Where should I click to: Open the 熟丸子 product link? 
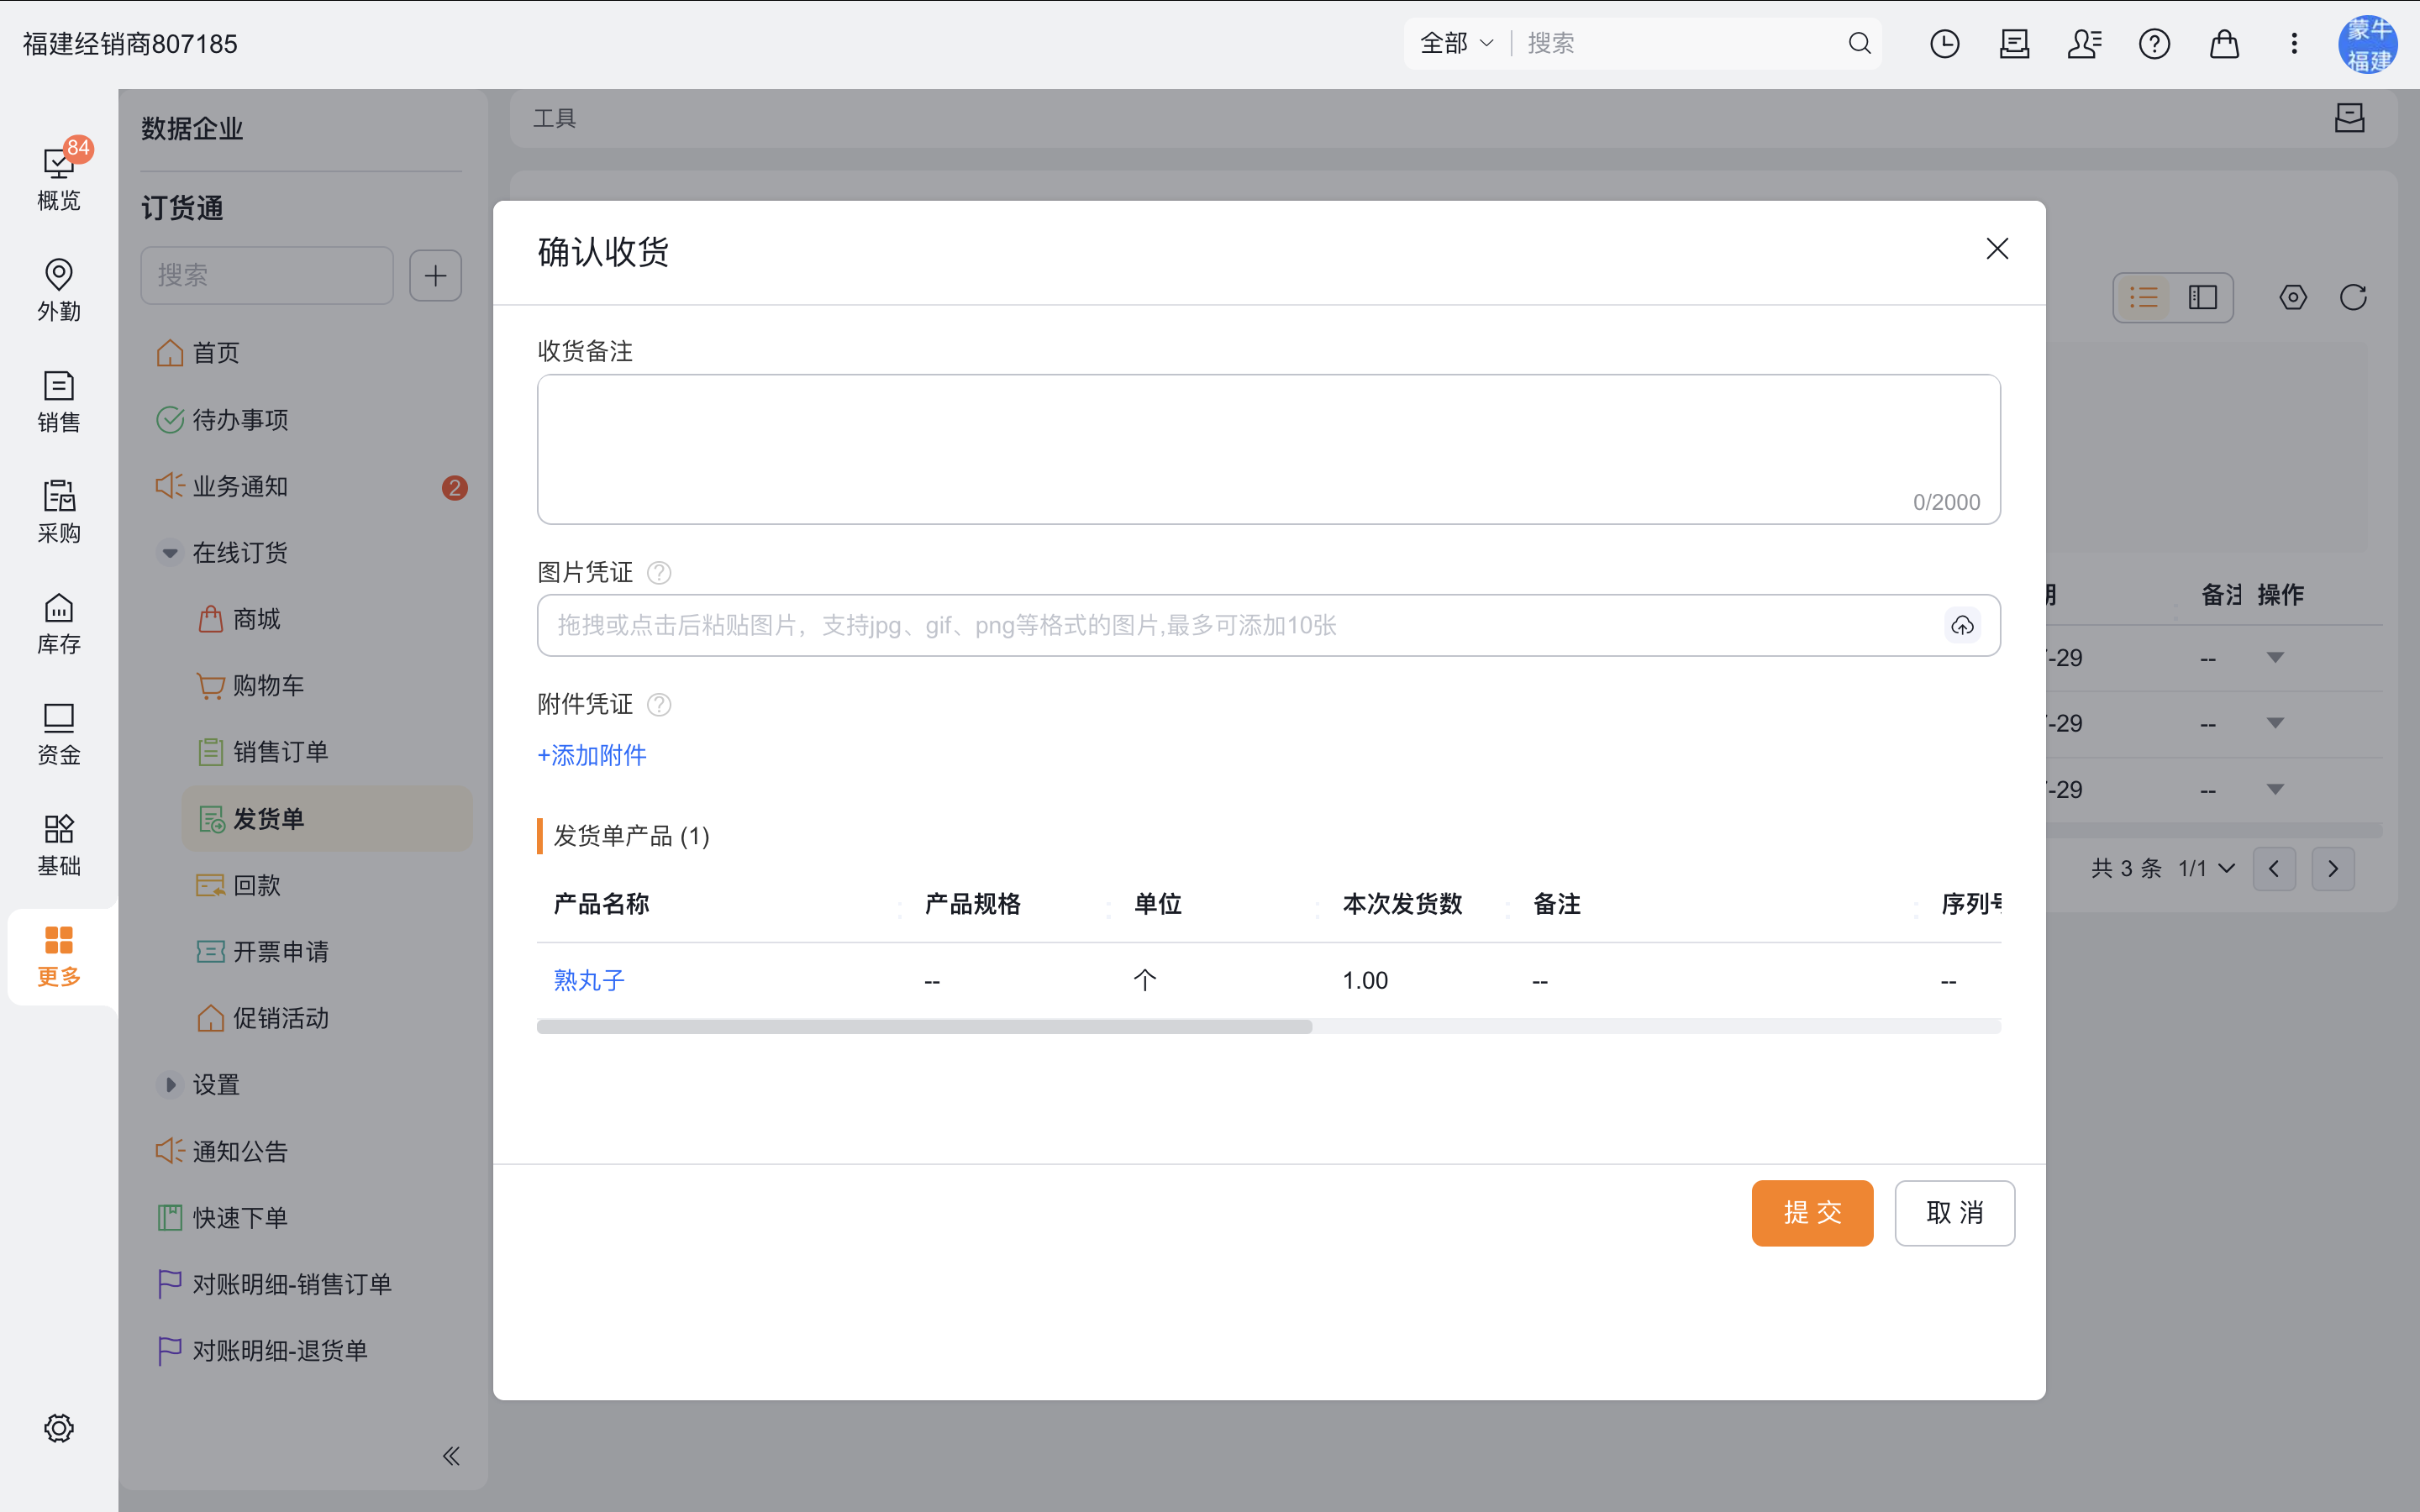tap(589, 980)
